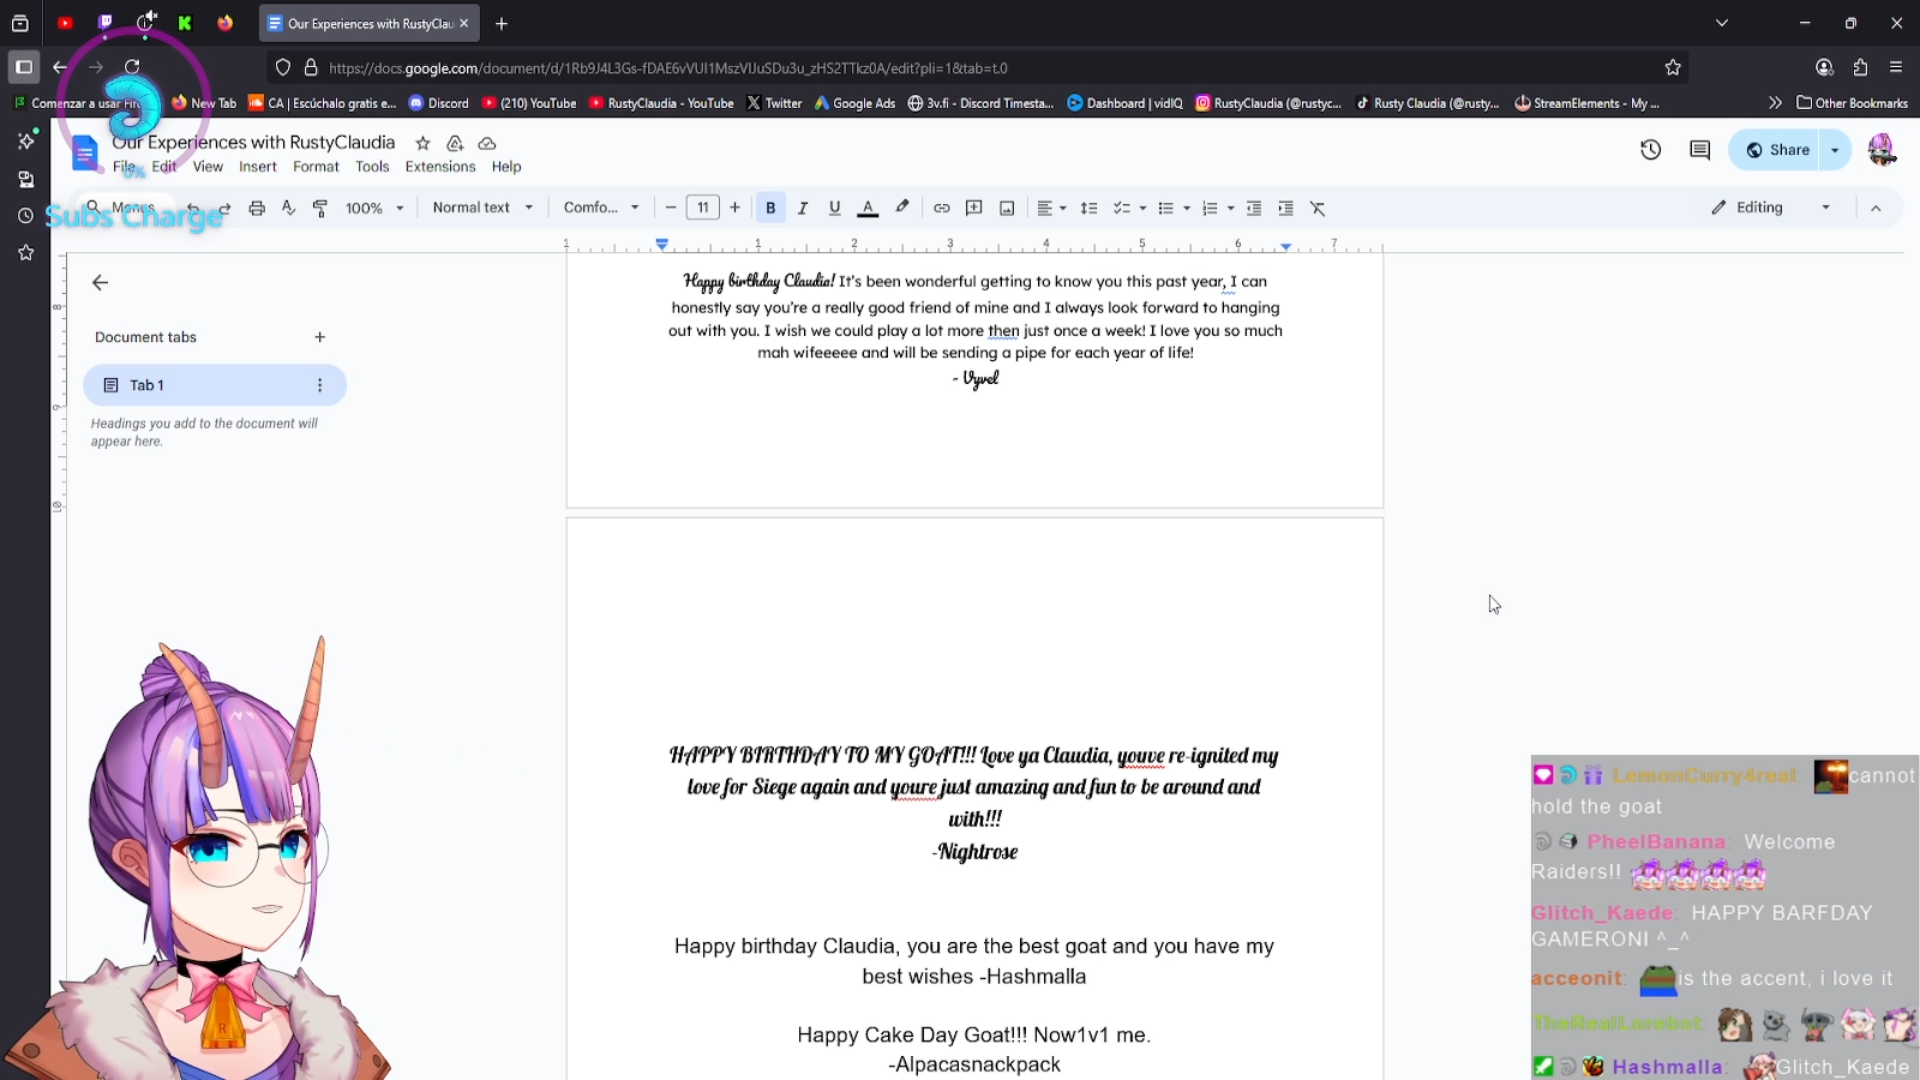The height and width of the screenshot is (1080, 1920).
Task: Open Discord bookmark
Action: pos(439,103)
